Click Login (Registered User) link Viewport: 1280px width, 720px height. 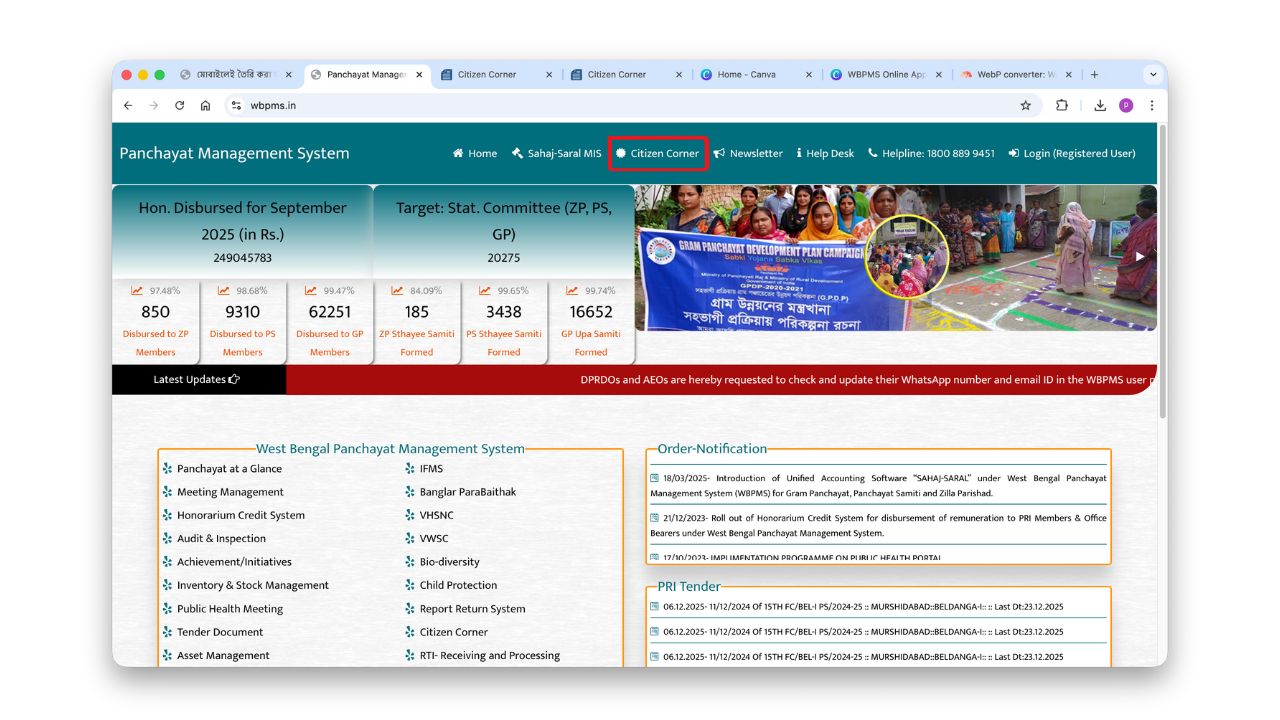click(1072, 154)
